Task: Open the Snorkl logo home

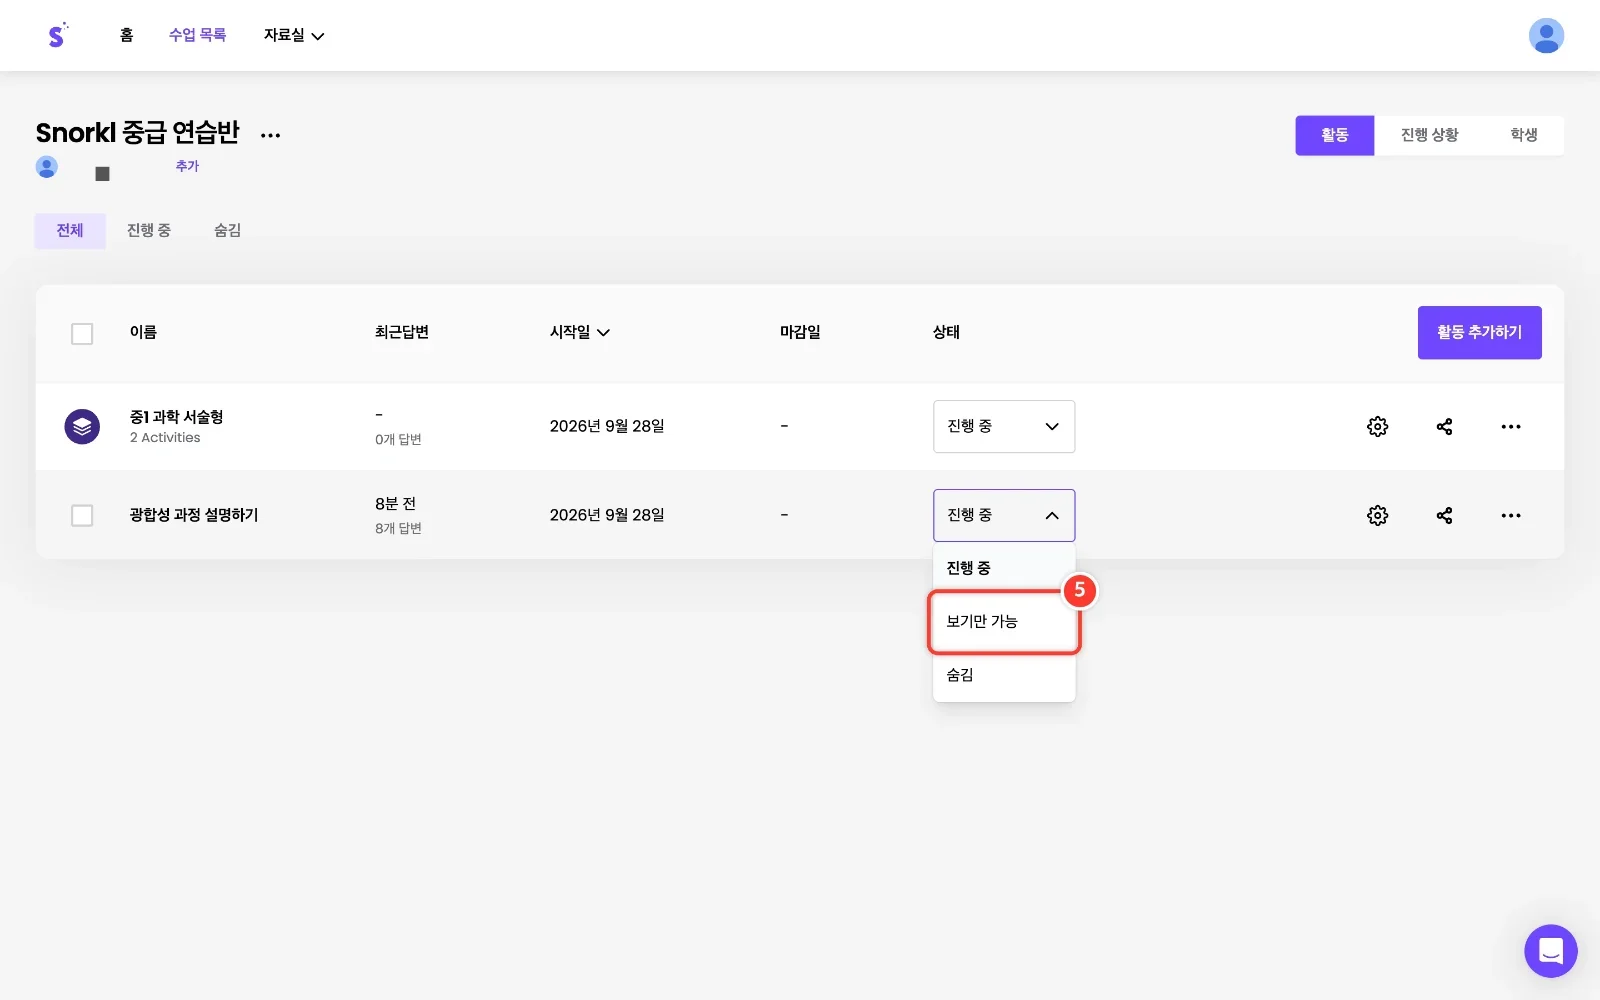Action: pyautogui.click(x=57, y=35)
